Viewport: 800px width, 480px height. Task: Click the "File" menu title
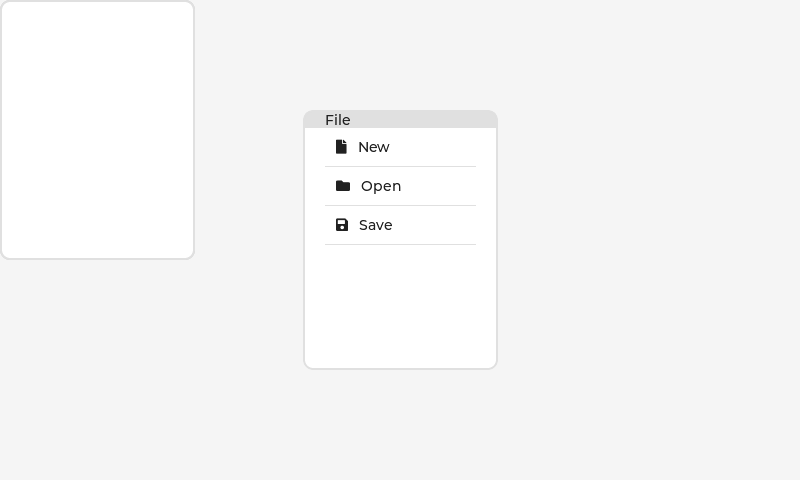pos(338,120)
